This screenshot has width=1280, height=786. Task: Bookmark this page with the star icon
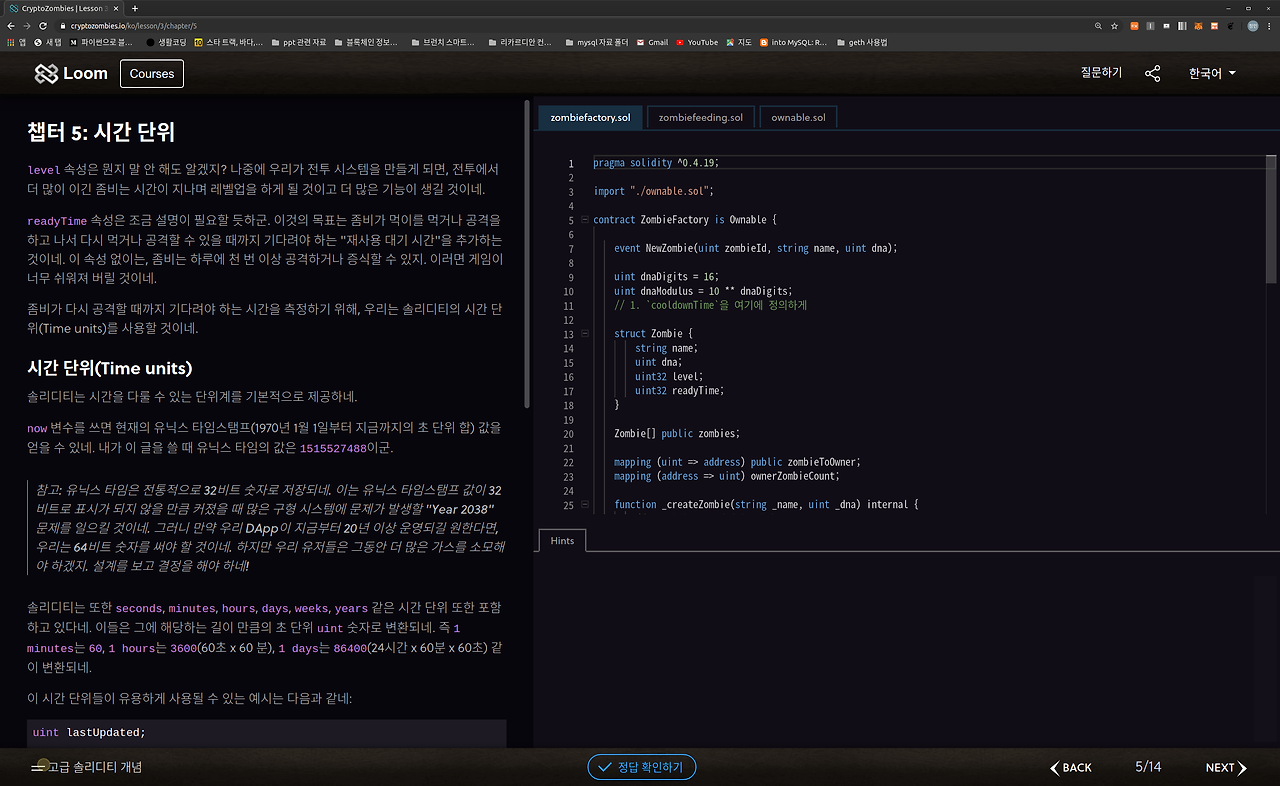(1115, 25)
